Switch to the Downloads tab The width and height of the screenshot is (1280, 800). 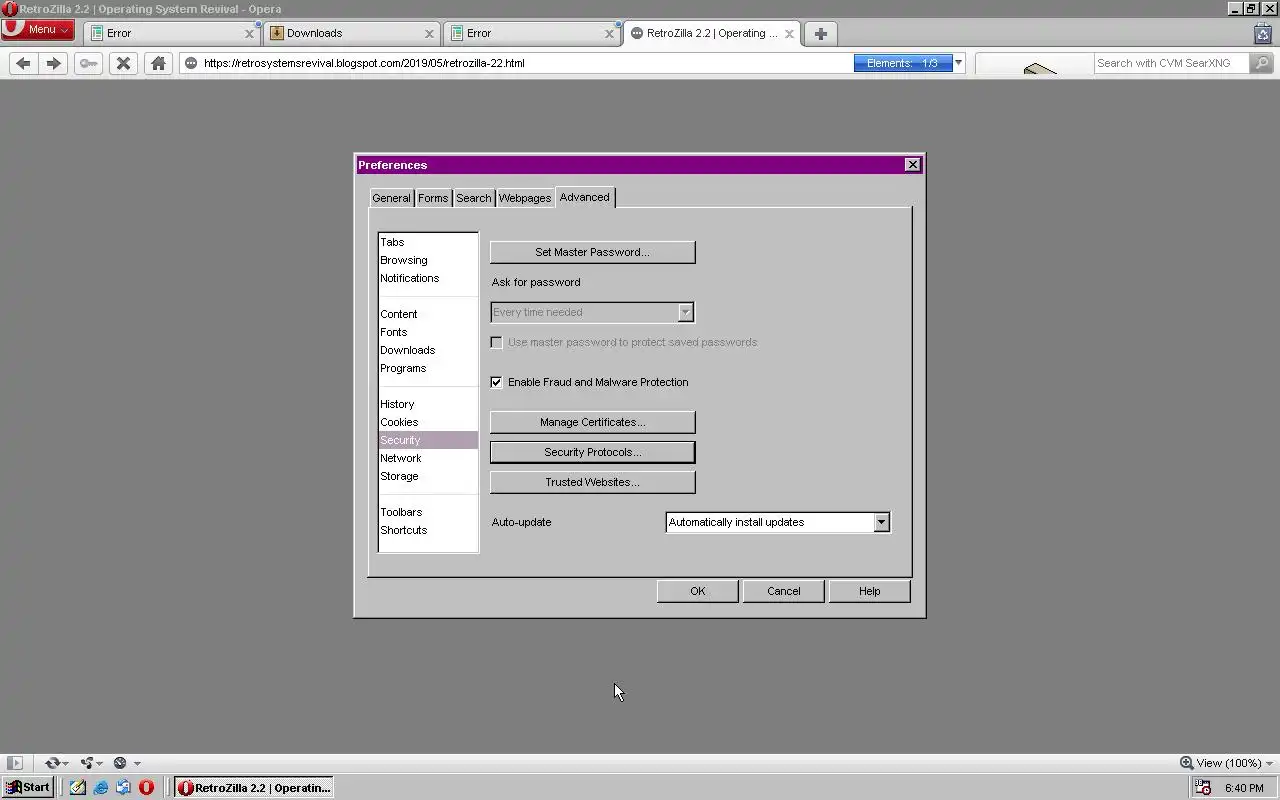[351, 33]
